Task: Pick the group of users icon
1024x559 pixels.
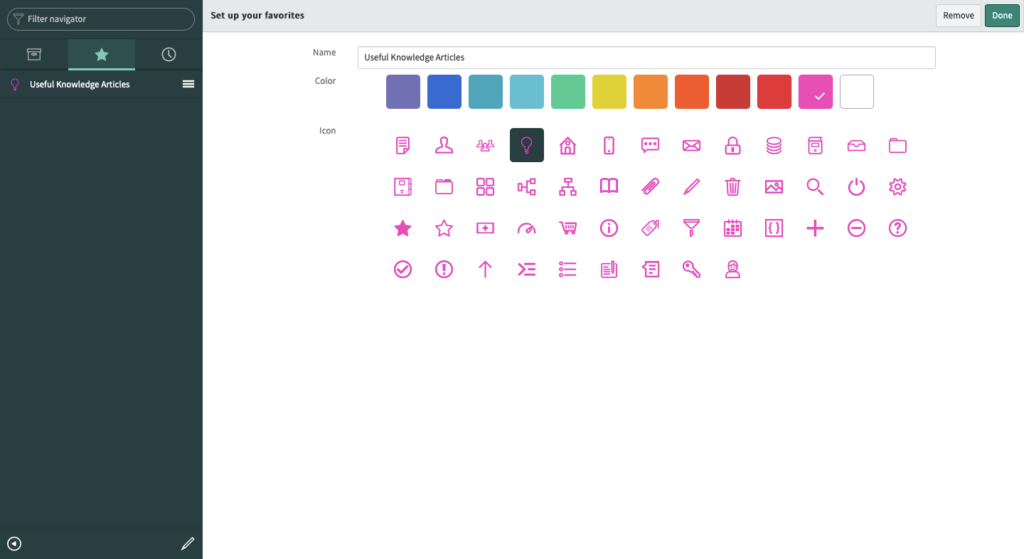Action: click(x=485, y=145)
